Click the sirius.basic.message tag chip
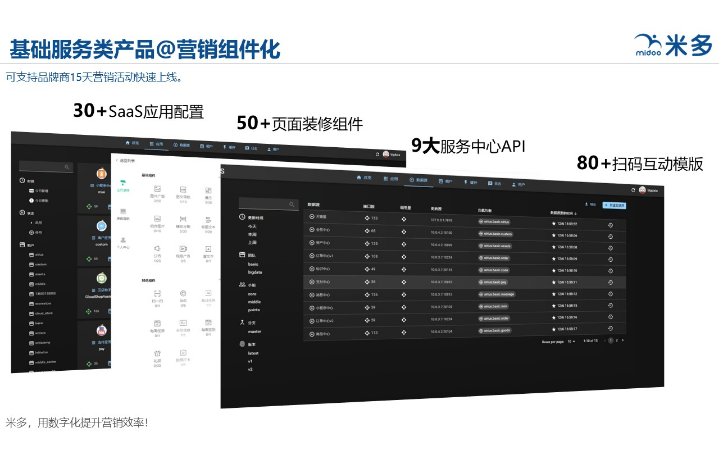Screen dimensions: 720x450 pos(496,294)
